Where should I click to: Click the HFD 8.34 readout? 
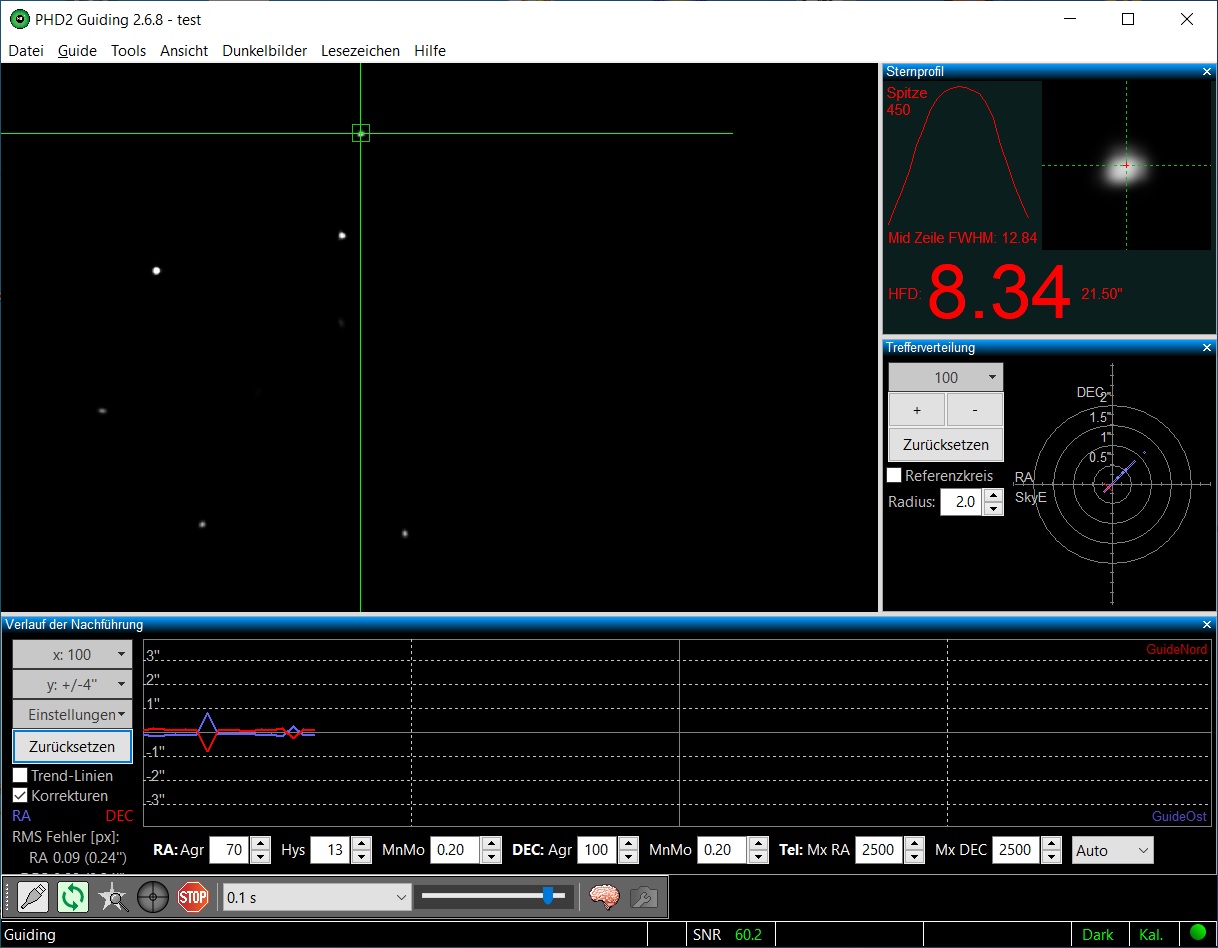pyautogui.click(x=998, y=294)
